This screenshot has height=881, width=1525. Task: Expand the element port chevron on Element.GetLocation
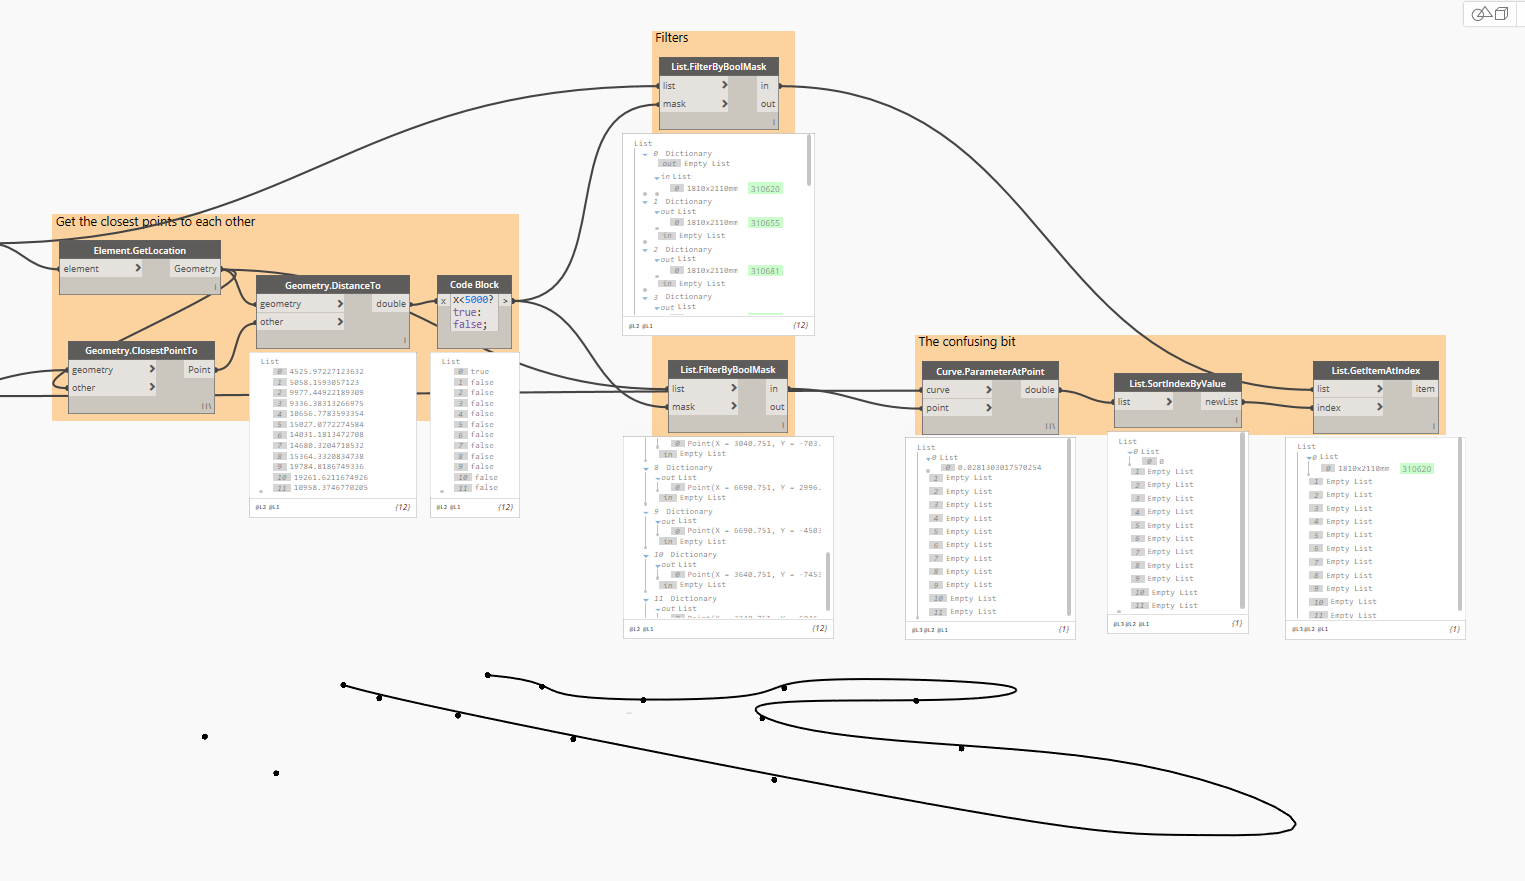[x=138, y=268]
